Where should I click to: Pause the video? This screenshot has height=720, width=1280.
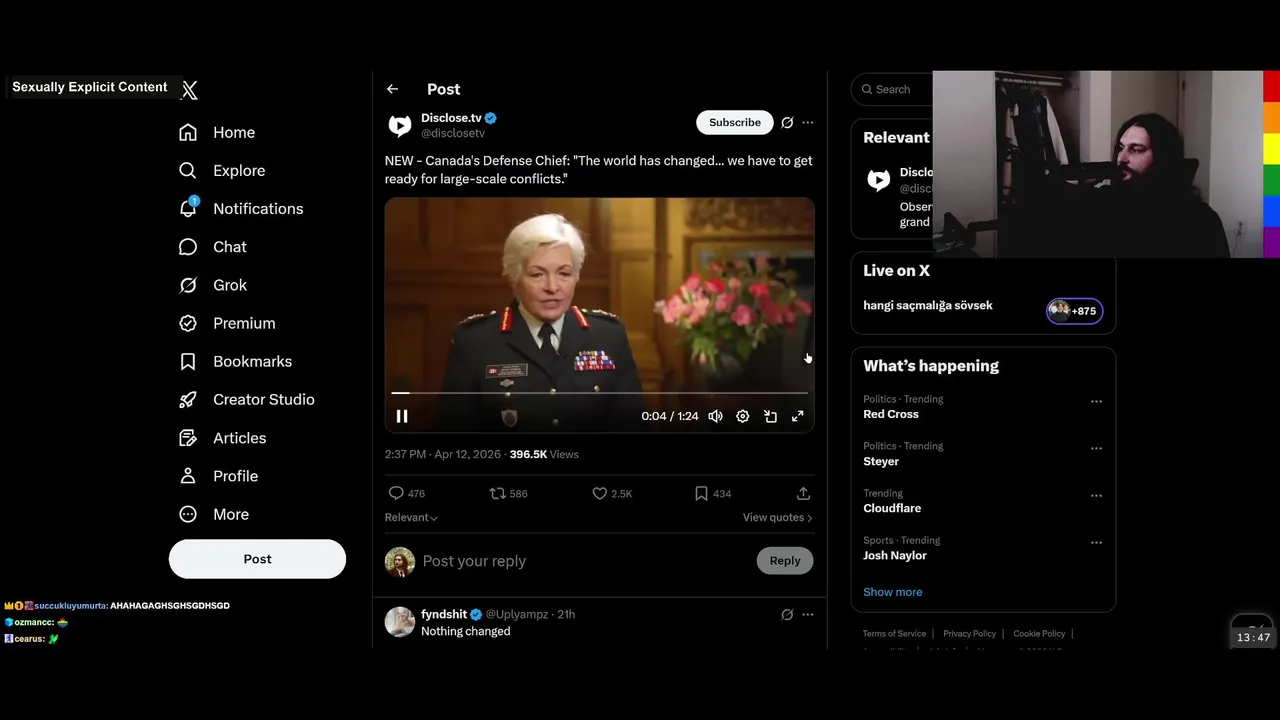click(x=402, y=416)
